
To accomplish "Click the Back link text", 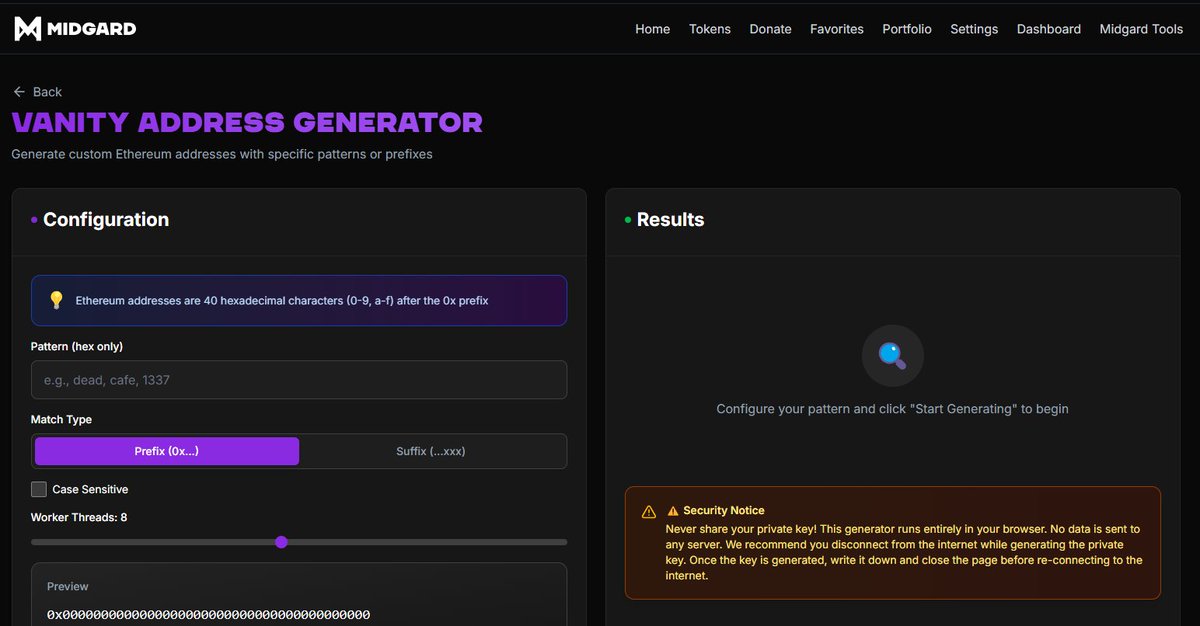I will point(47,92).
